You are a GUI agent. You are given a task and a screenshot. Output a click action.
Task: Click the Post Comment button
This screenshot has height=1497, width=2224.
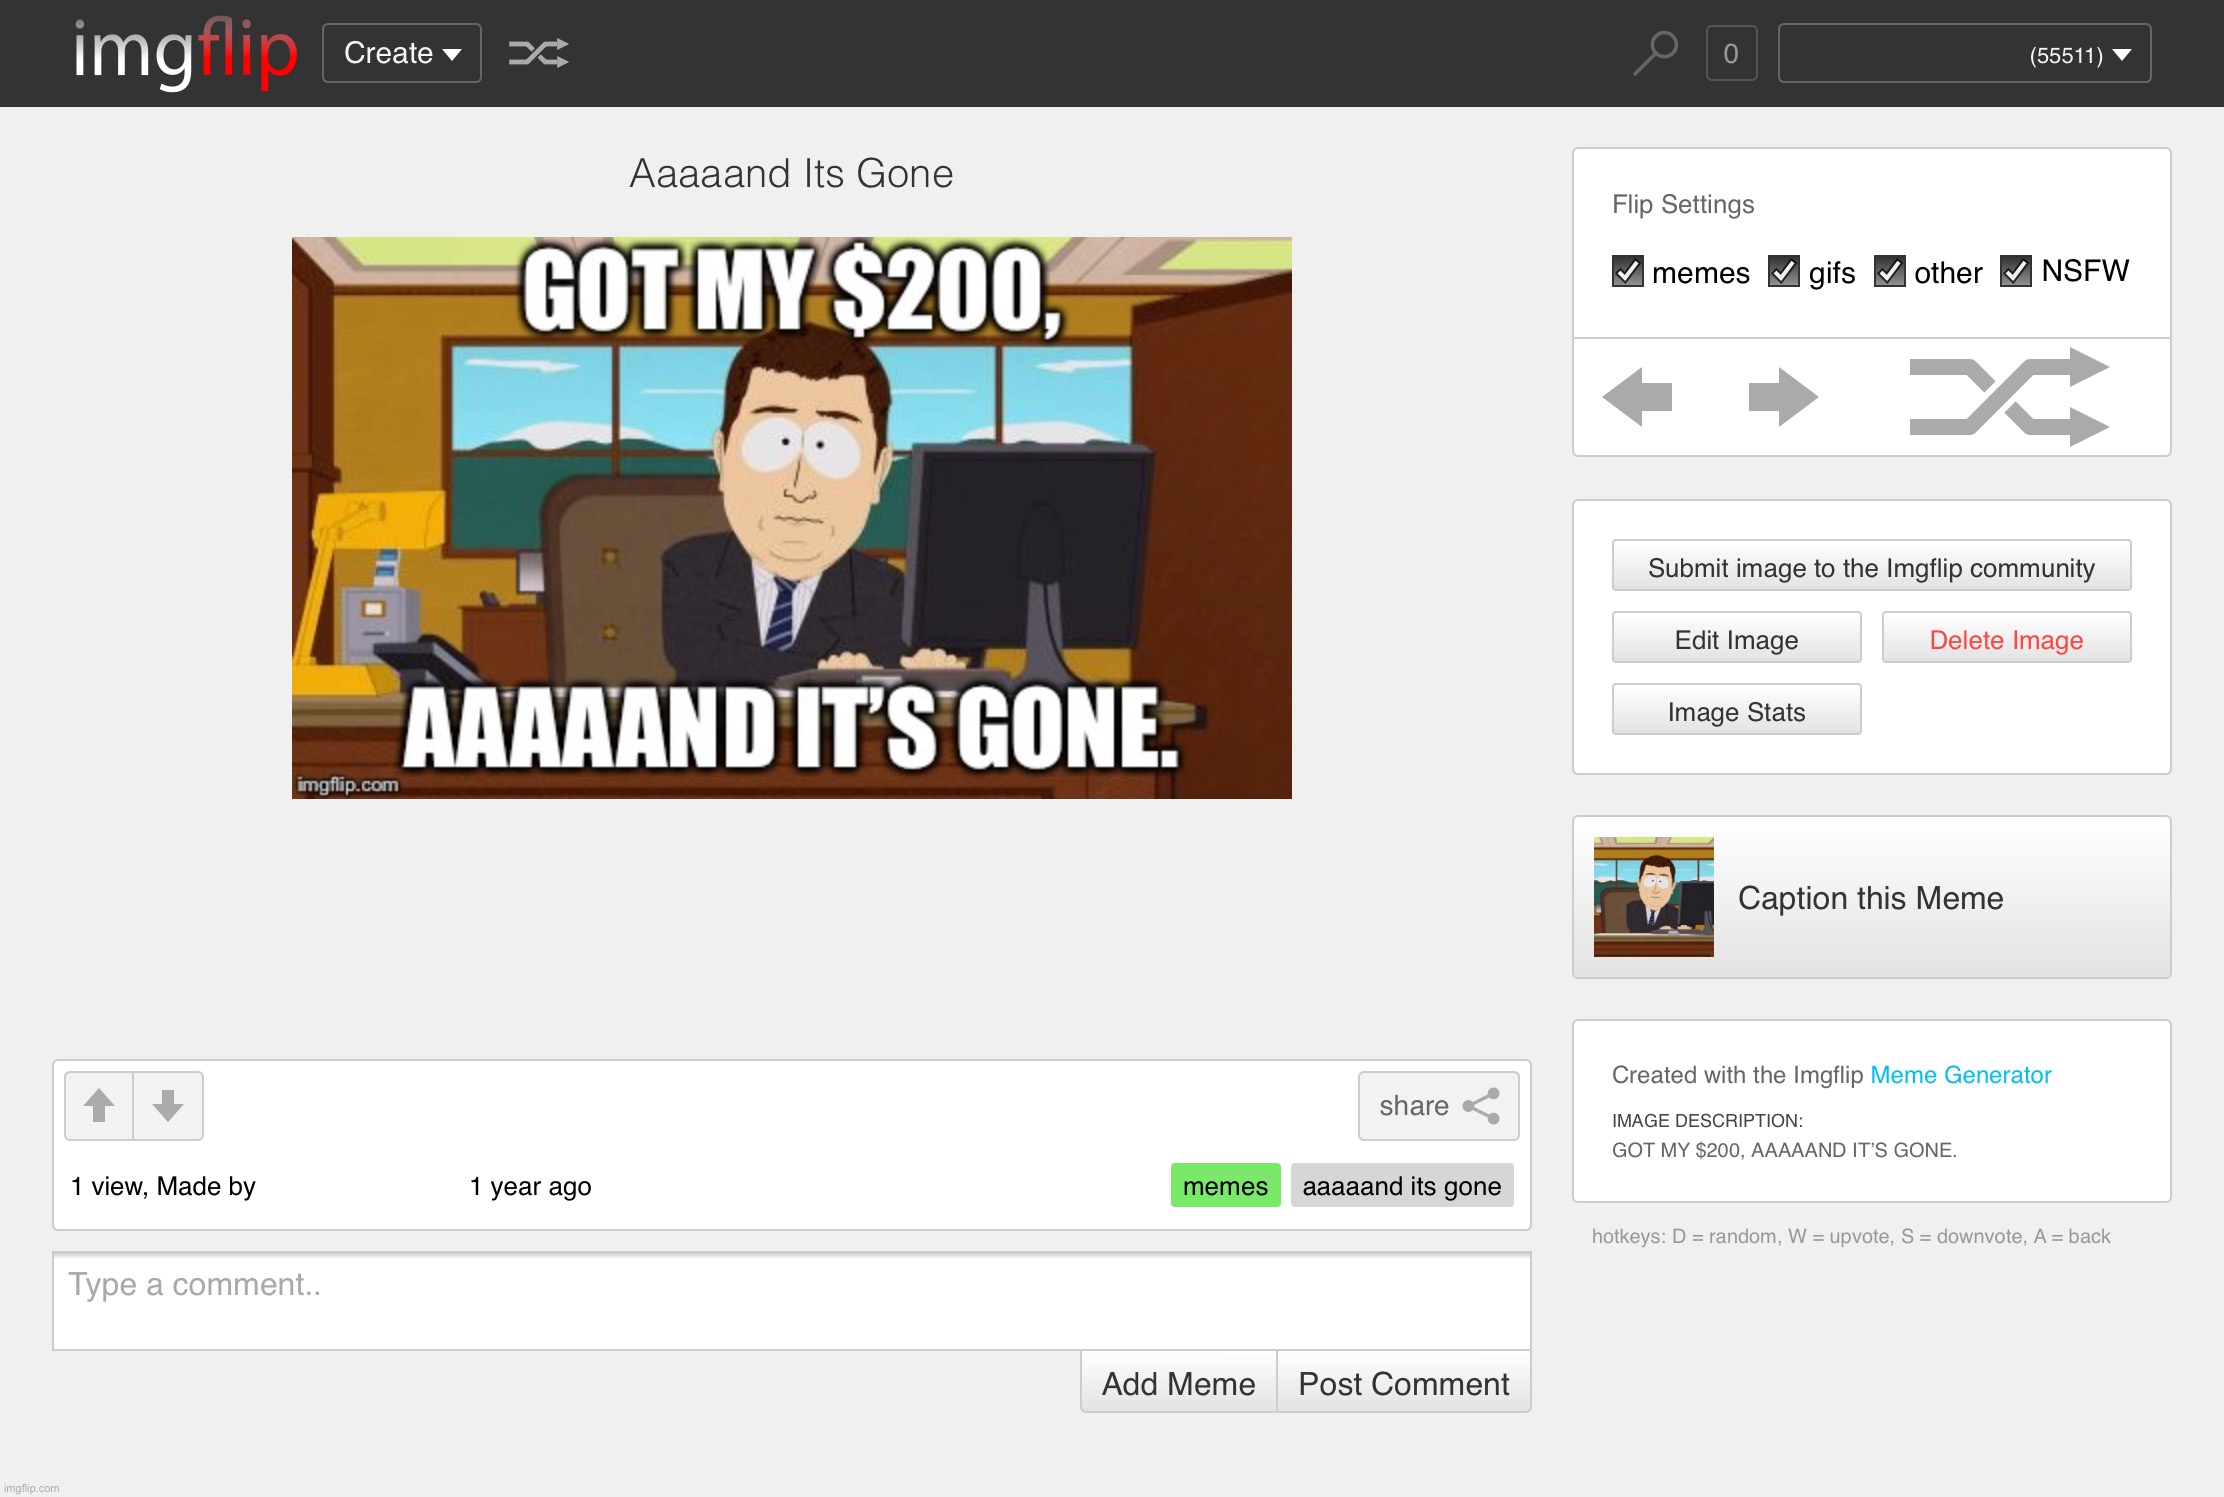point(1403,1383)
